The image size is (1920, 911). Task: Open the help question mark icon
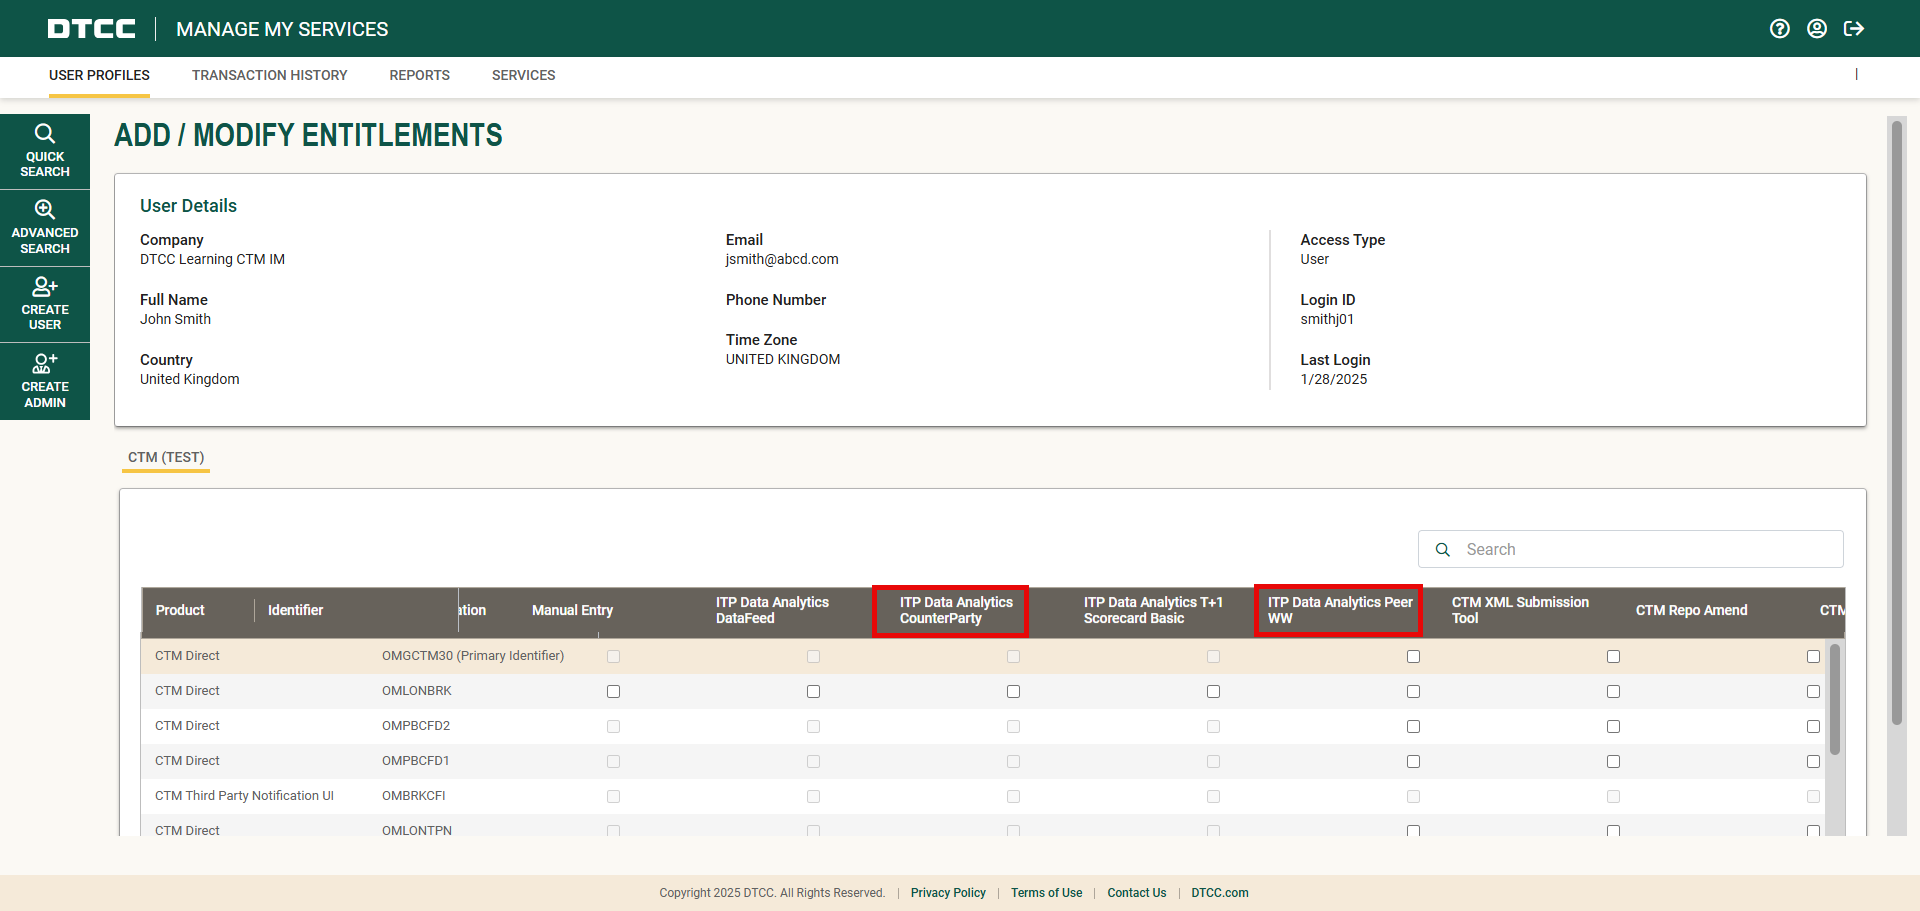(1779, 29)
